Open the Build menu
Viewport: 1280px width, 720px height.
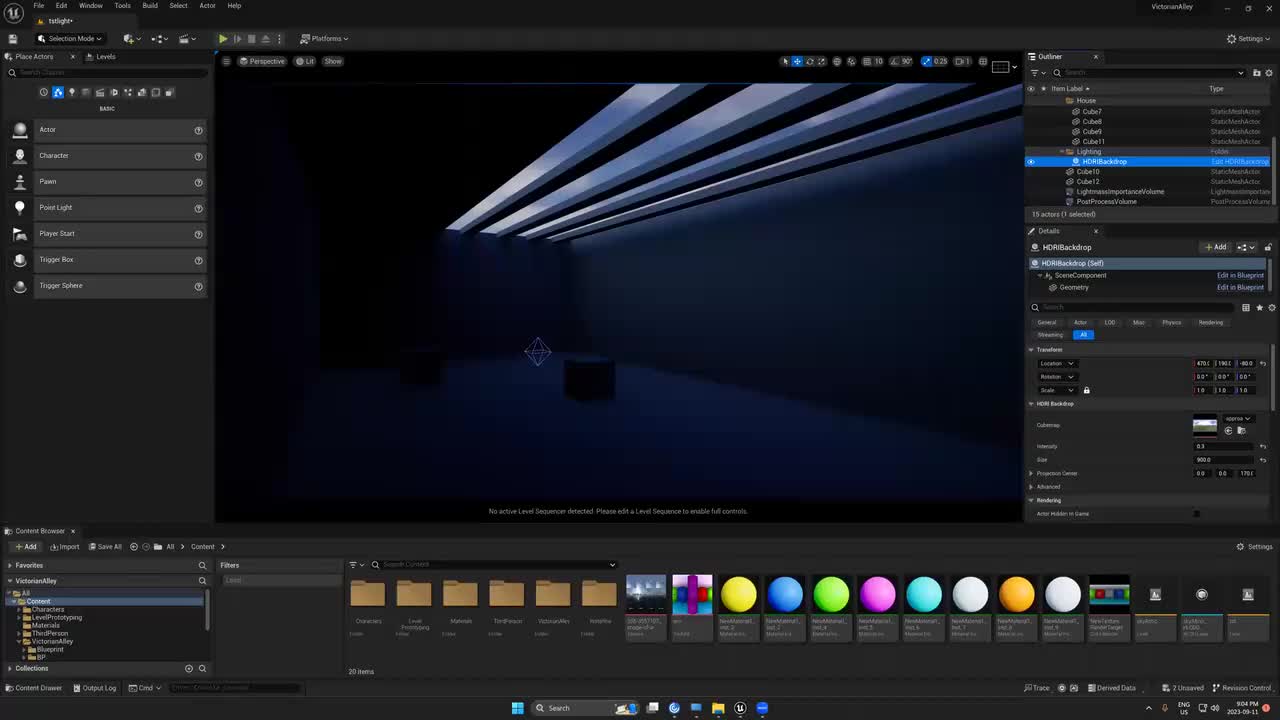coord(150,5)
